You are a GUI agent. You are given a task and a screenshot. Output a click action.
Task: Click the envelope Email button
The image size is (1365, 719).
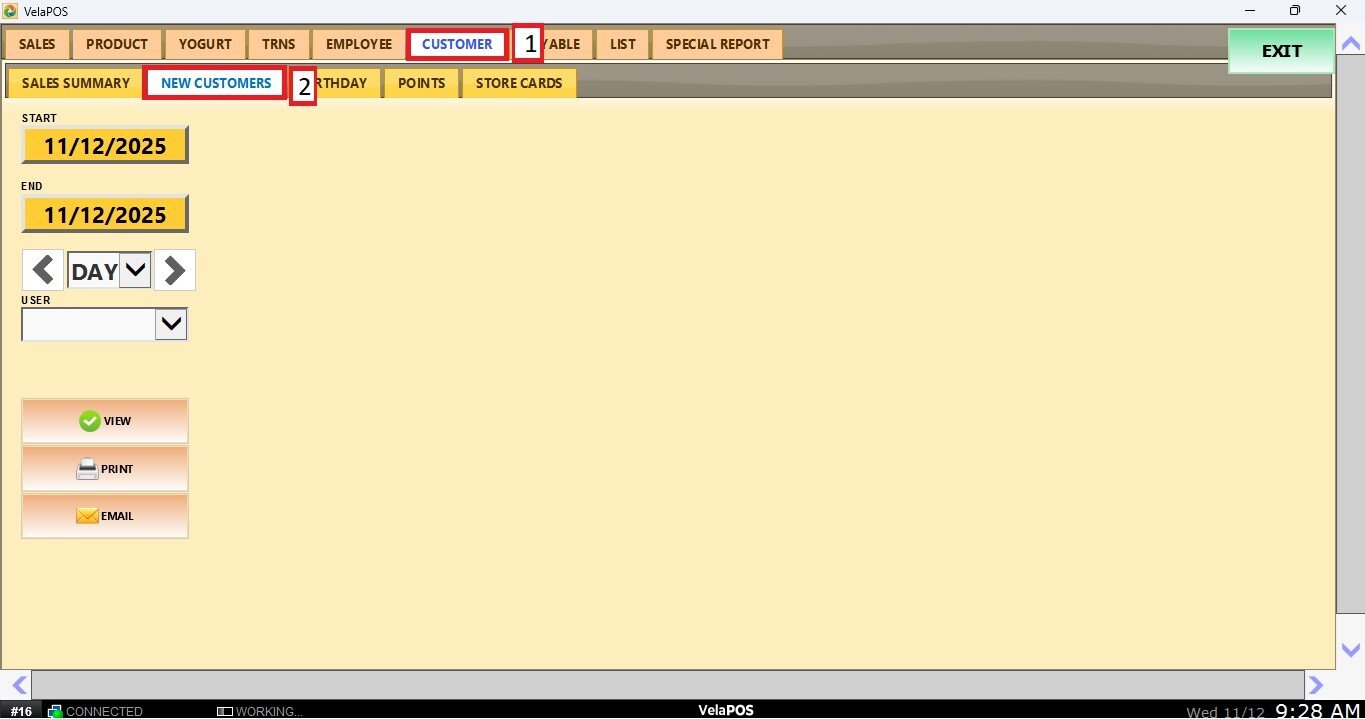coord(105,517)
